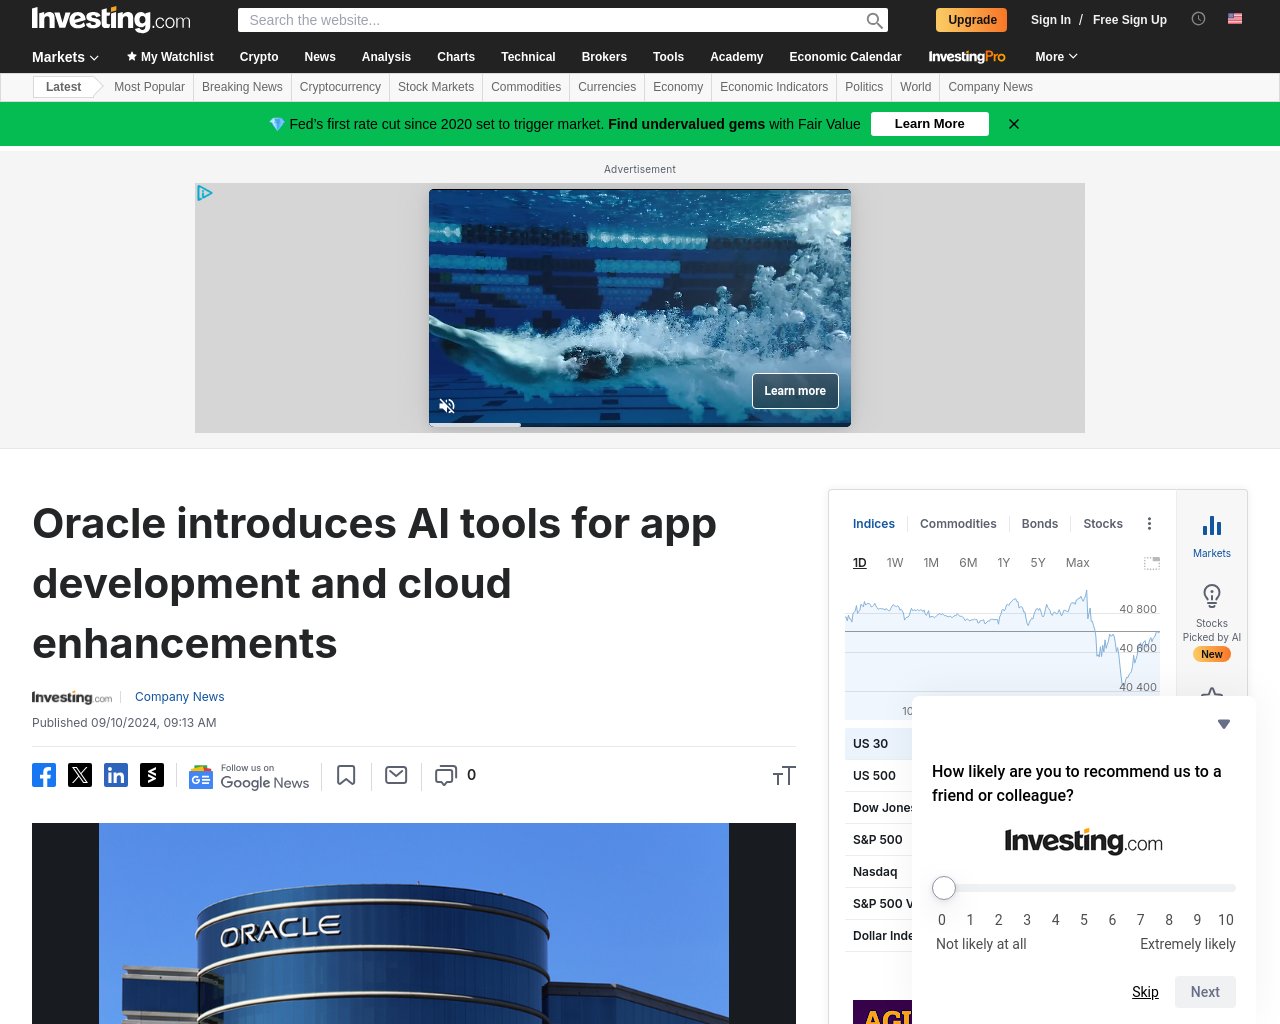Open the Cryptocurrency news sub-tab
This screenshot has height=1024, width=1280.
(x=340, y=87)
